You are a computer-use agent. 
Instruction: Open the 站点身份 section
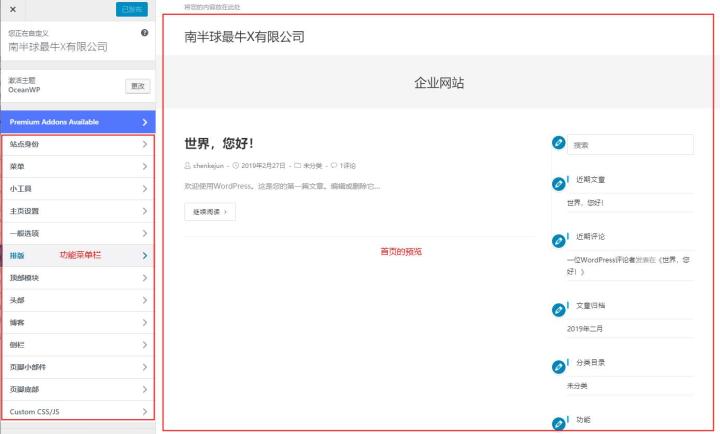click(78, 144)
